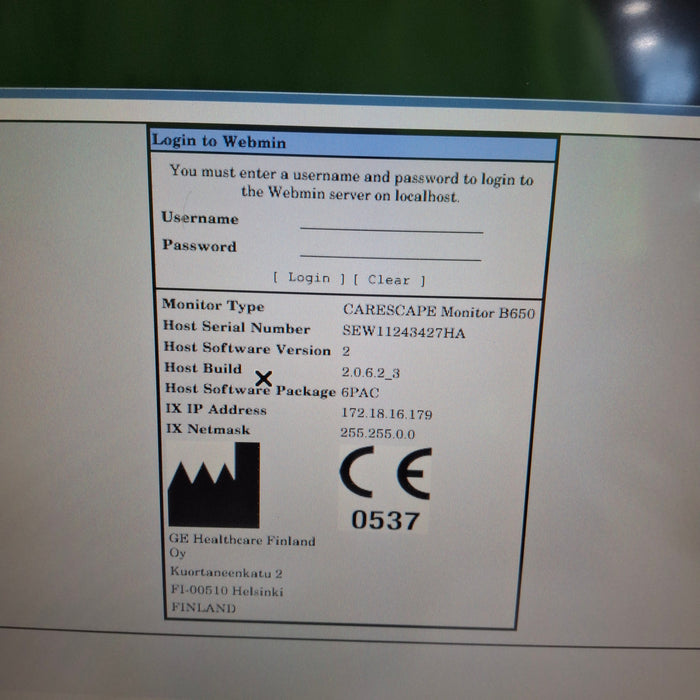Click the Monitor Type label
Image resolution: width=700 pixels, height=700 pixels.
[213, 306]
